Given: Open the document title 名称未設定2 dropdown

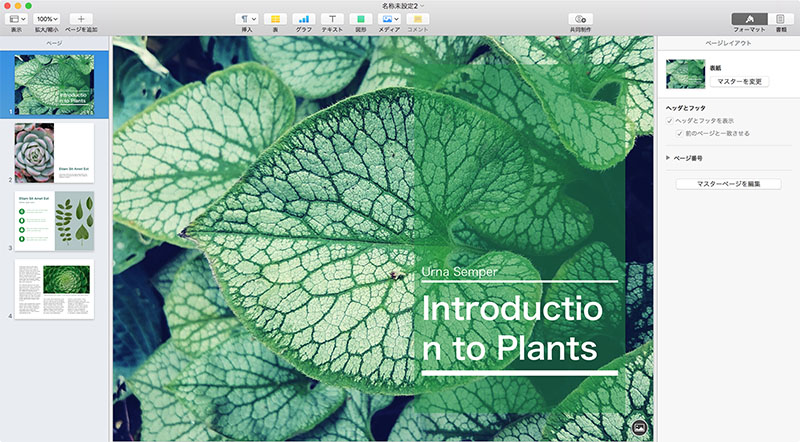Looking at the screenshot, I should [x=403, y=6].
